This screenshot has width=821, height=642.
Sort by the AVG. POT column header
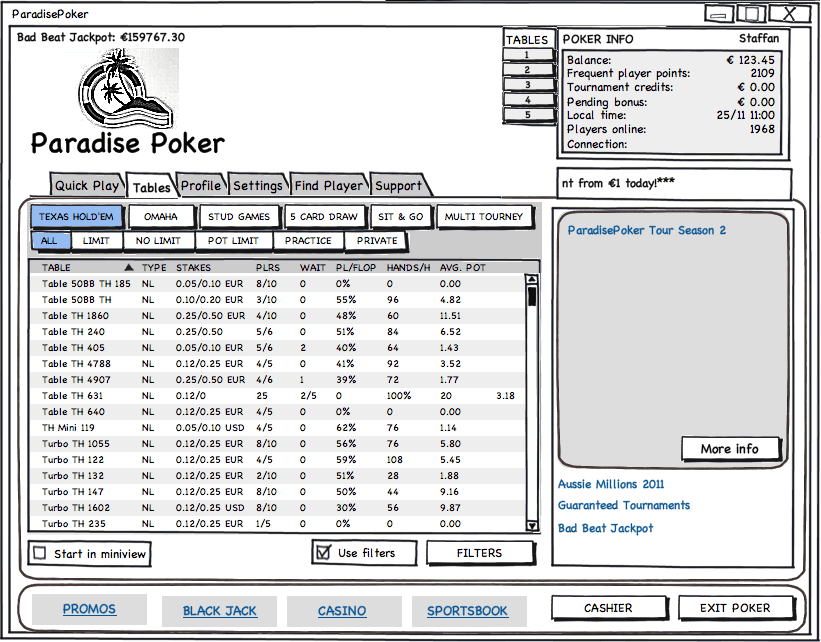(462, 268)
